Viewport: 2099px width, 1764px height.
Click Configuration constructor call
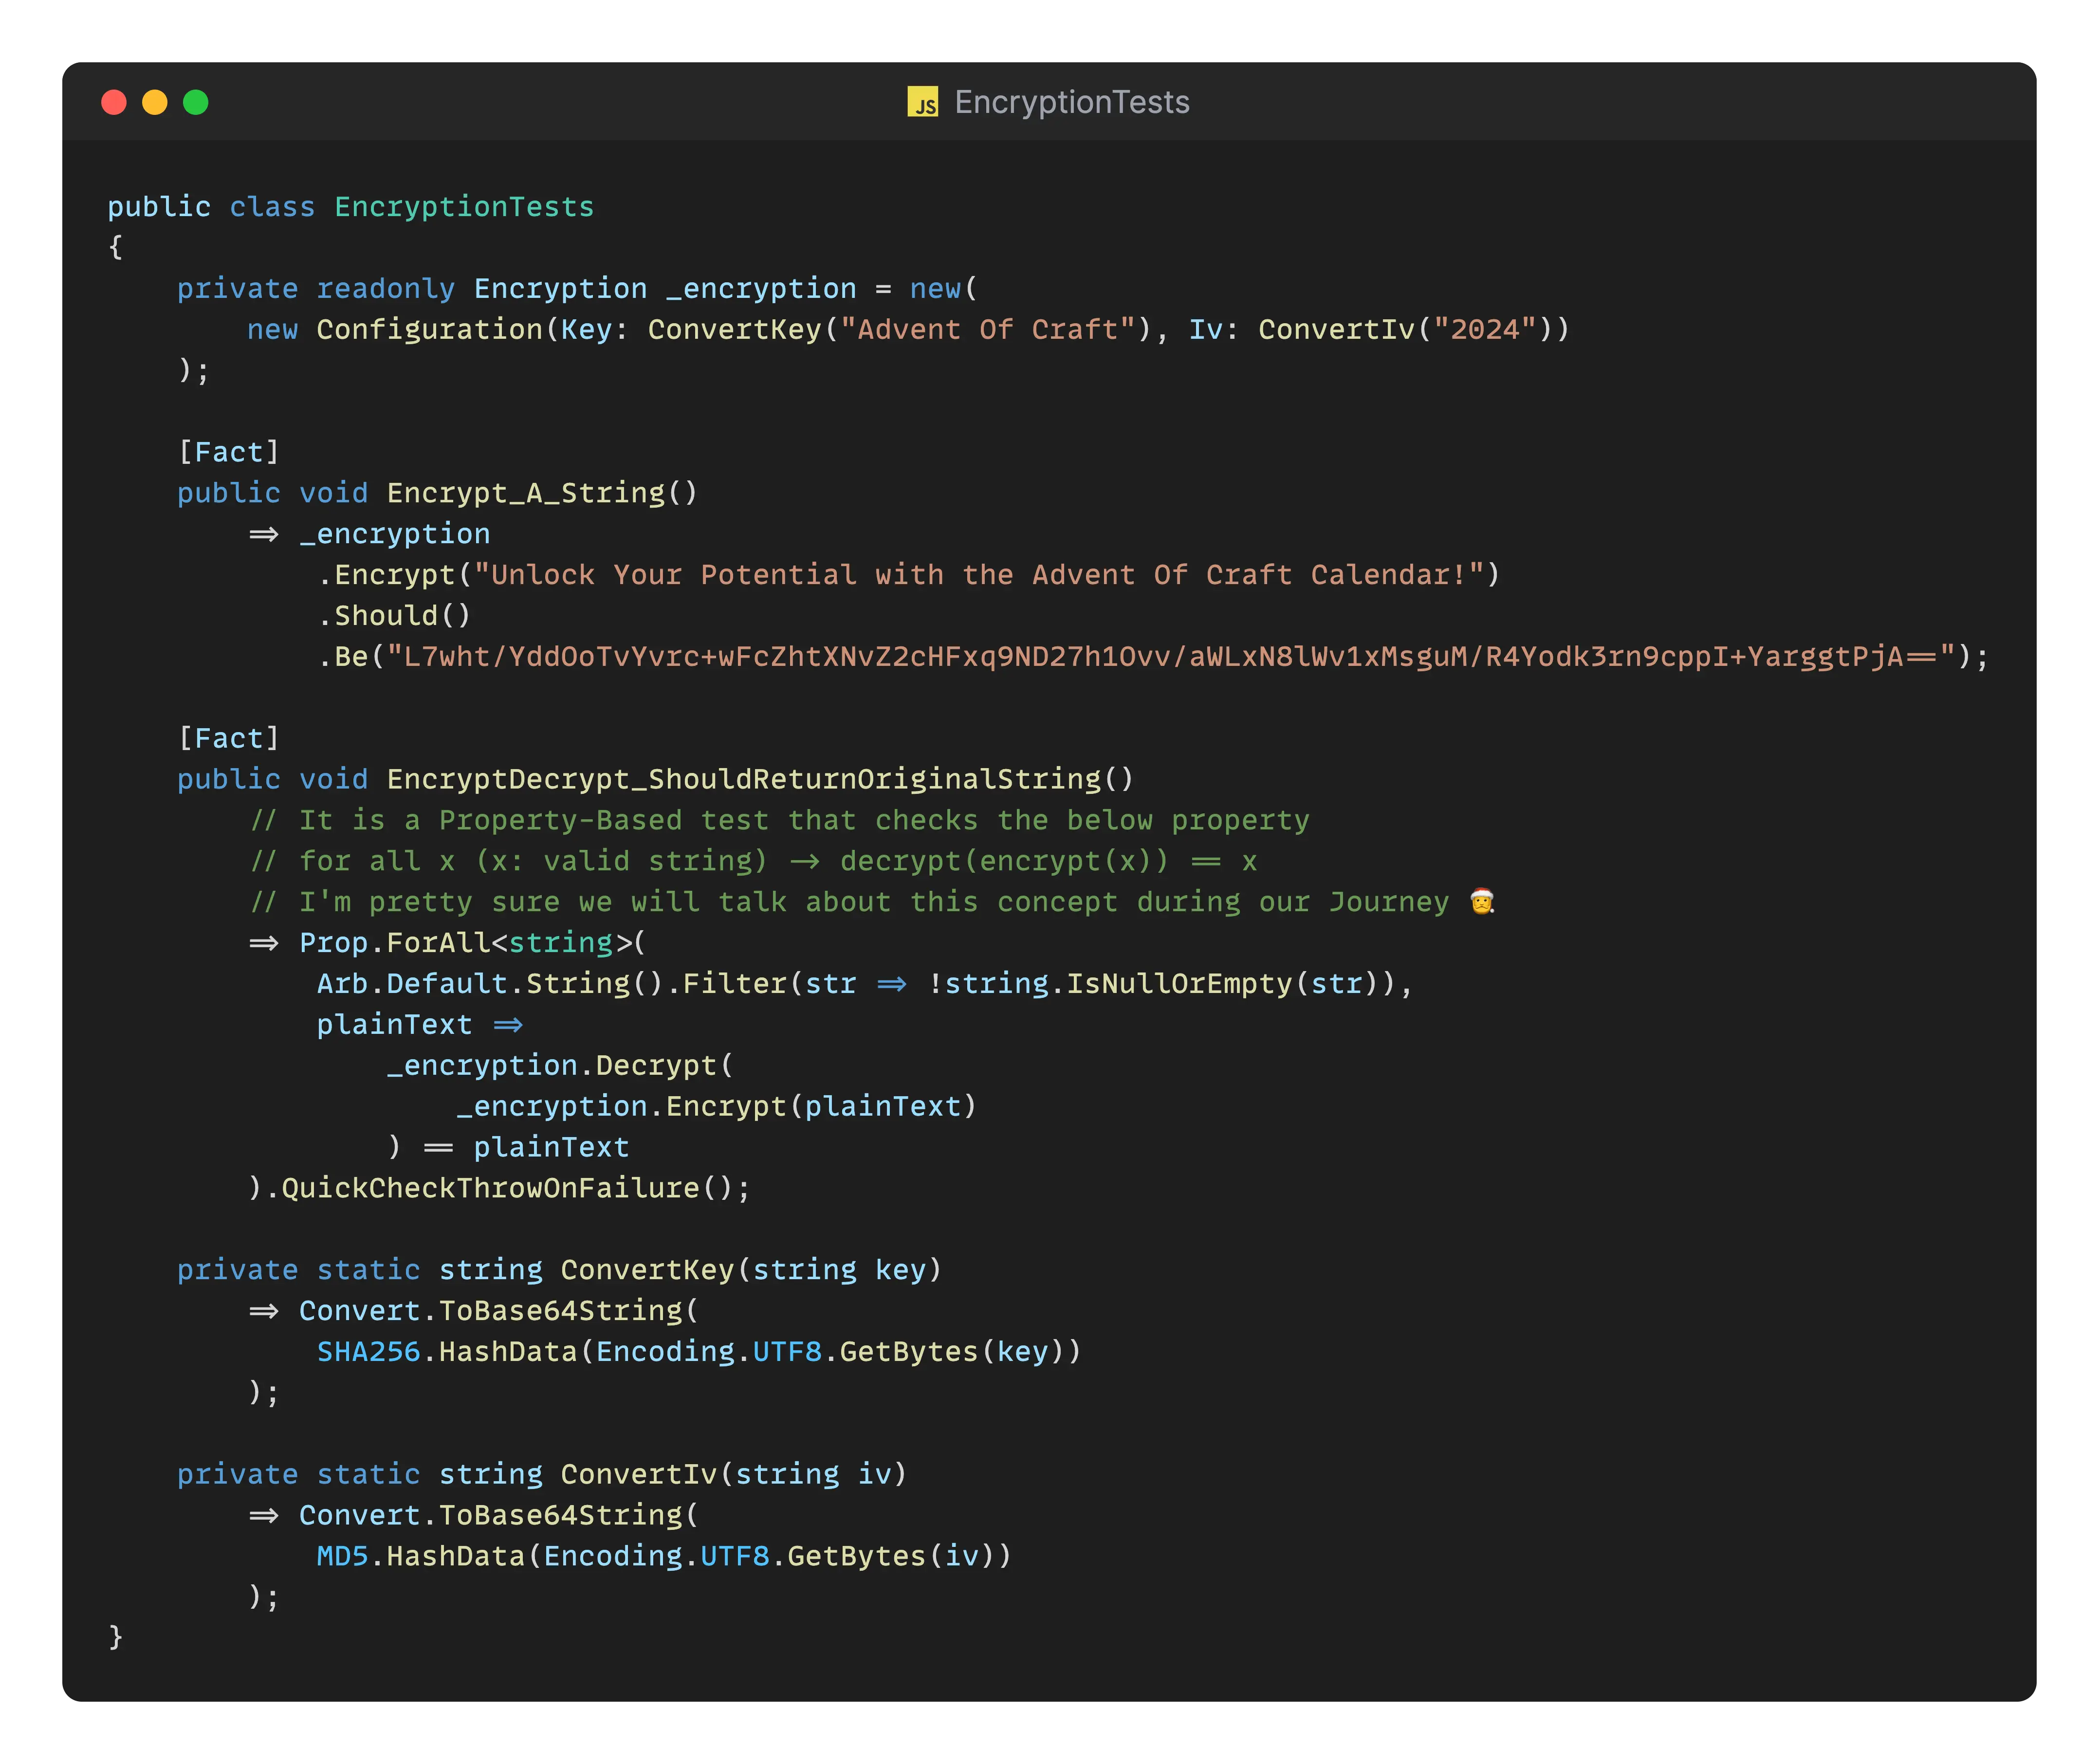pos(430,330)
